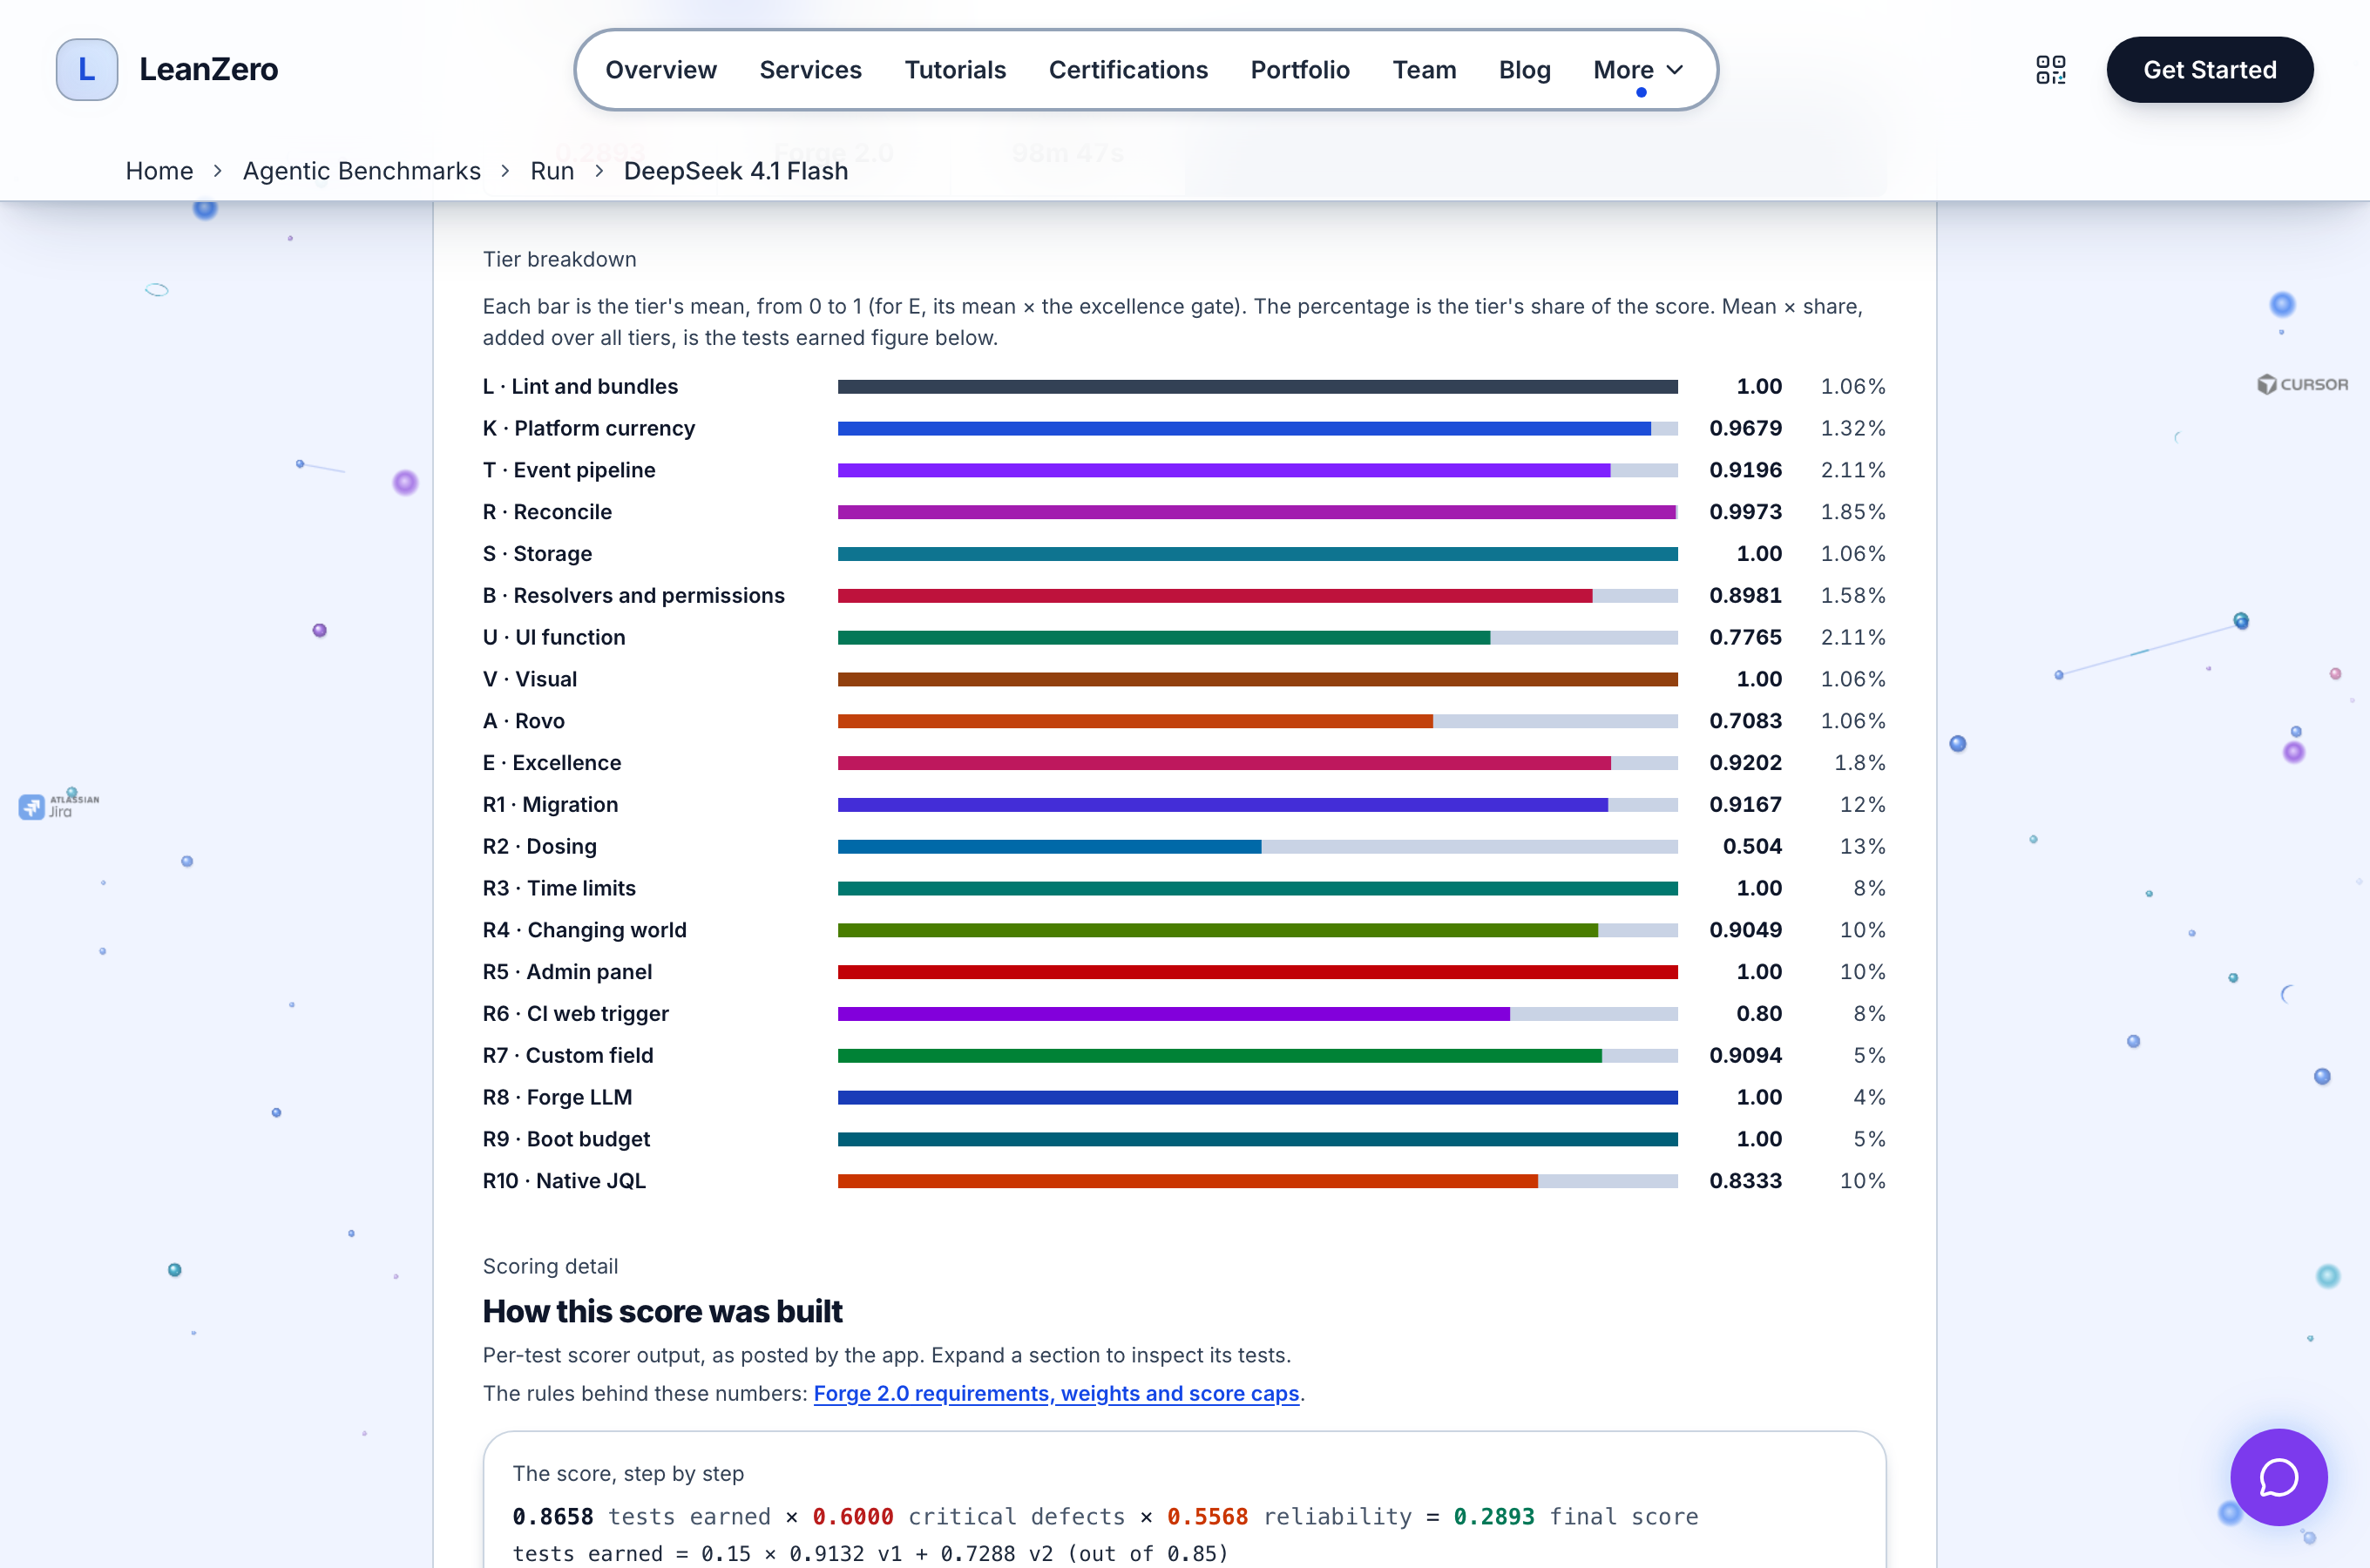
Task: Click the DeepSeek 4.1 Flash breadcrumb
Action: 735,171
